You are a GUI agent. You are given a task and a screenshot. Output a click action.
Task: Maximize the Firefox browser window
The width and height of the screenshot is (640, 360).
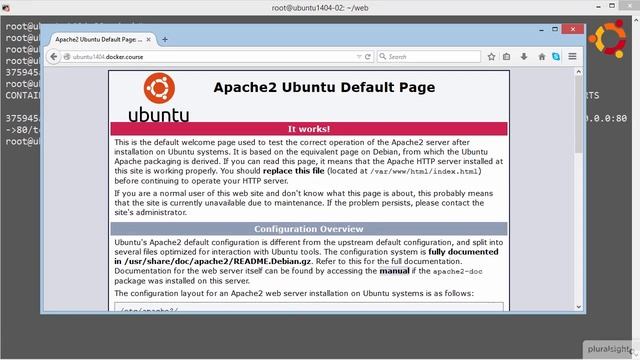pyautogui.click(x=555, y=29)
